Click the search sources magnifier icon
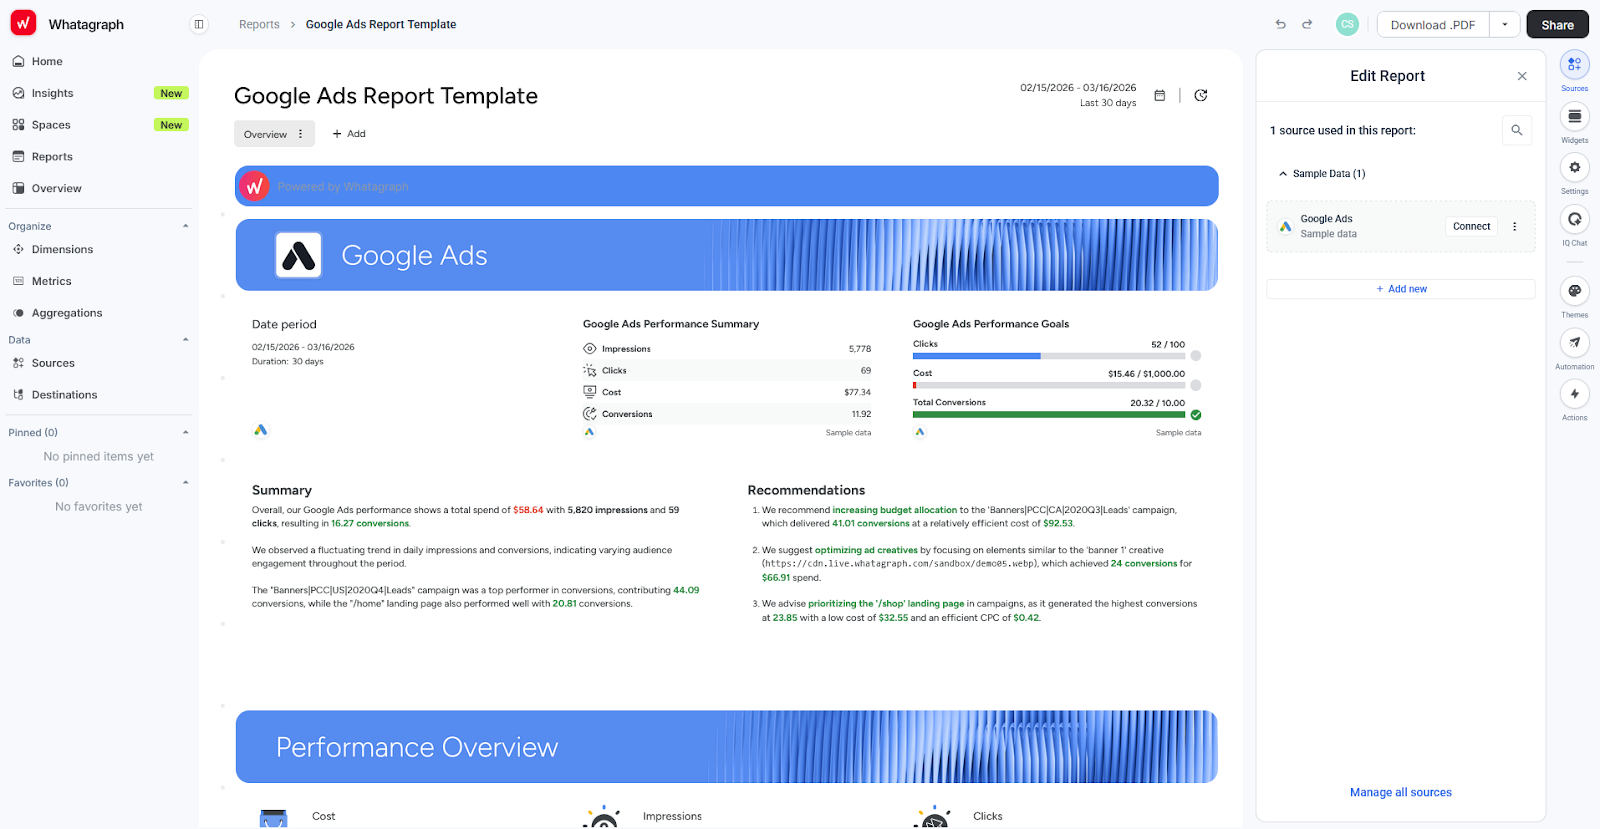 click(x=1517, y=130)
